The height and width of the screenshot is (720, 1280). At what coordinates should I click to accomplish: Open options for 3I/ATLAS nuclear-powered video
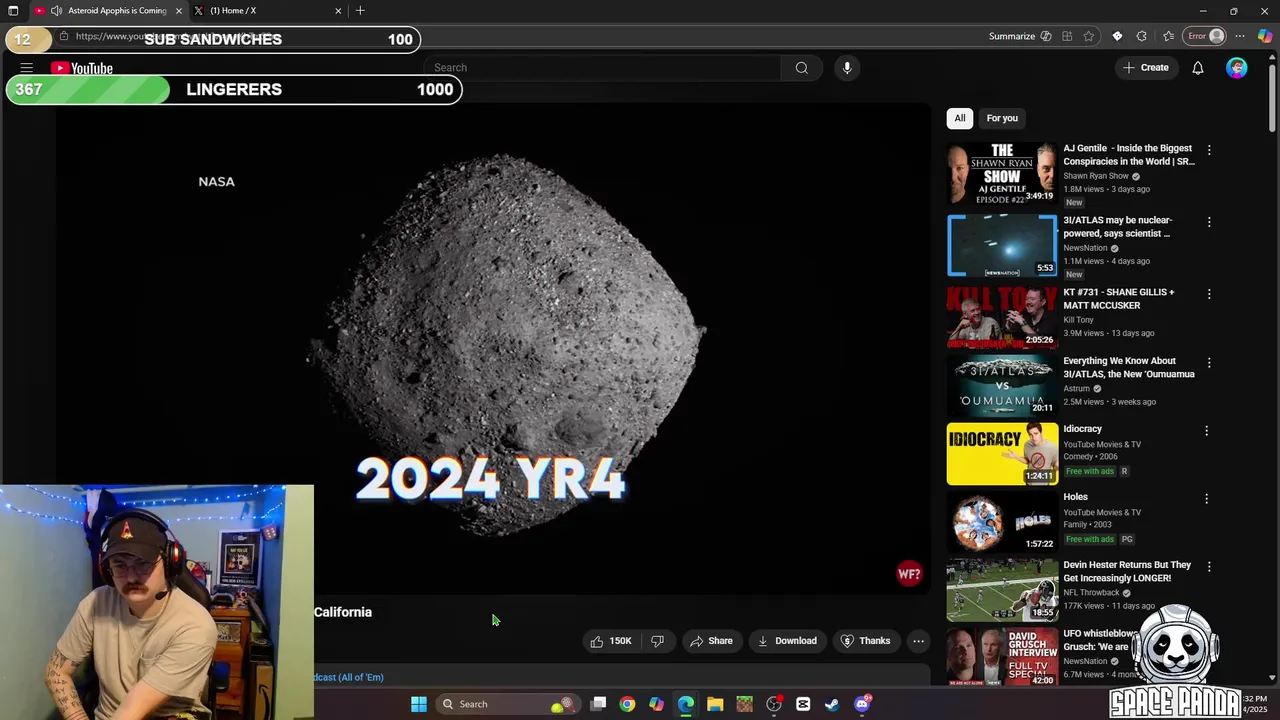[x=1209, y=222]
